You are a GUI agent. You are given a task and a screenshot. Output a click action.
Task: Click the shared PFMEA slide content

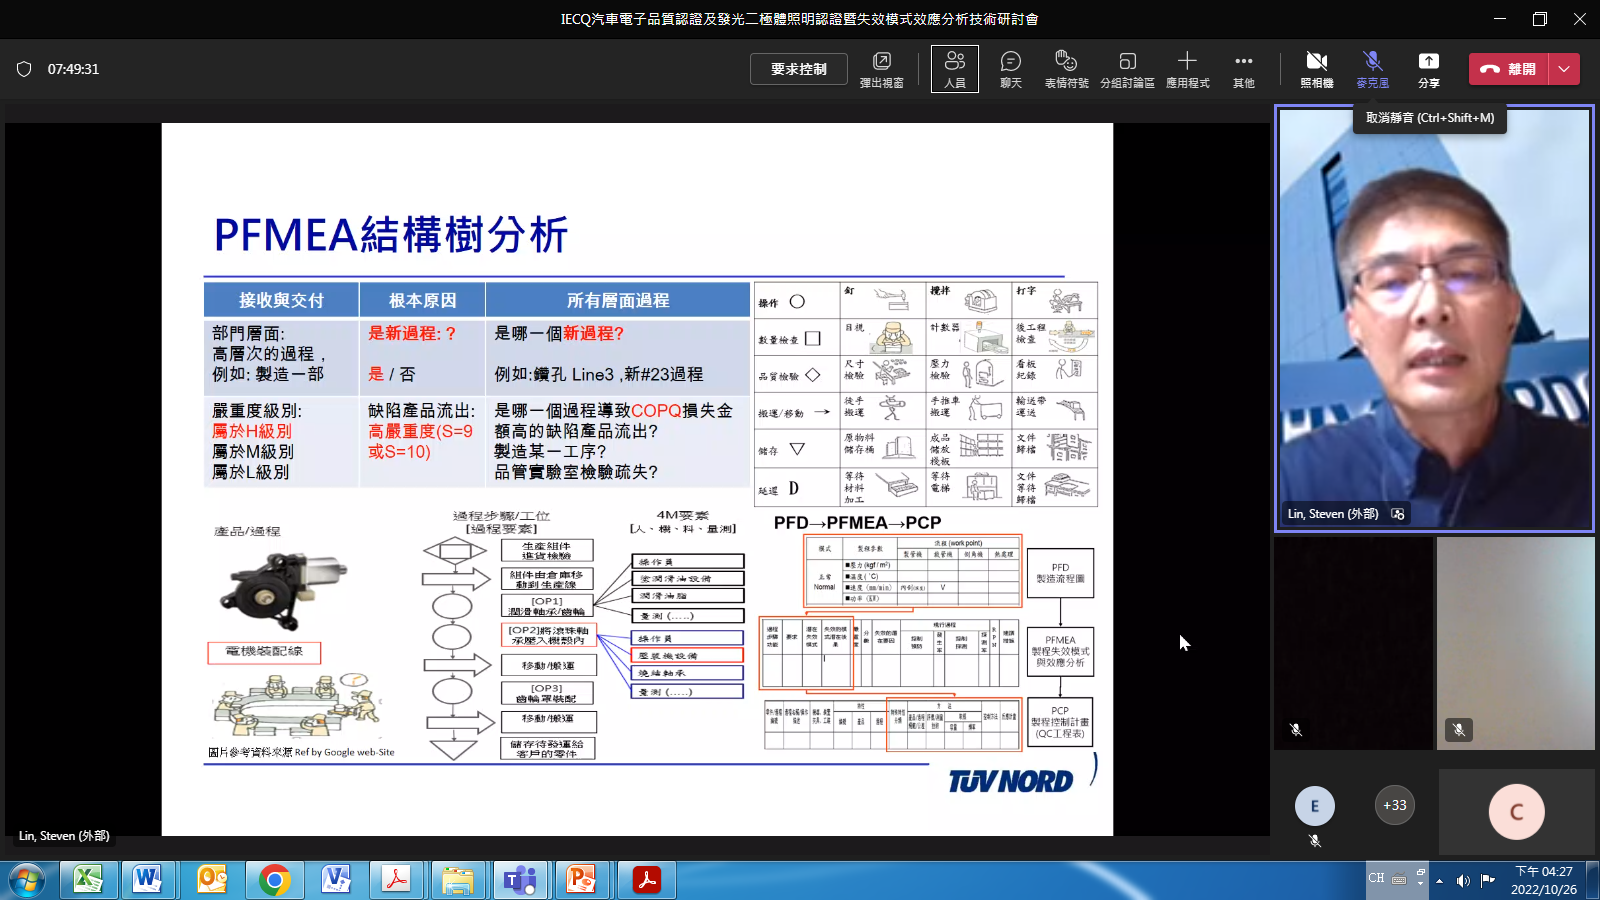tap(637, 479)
